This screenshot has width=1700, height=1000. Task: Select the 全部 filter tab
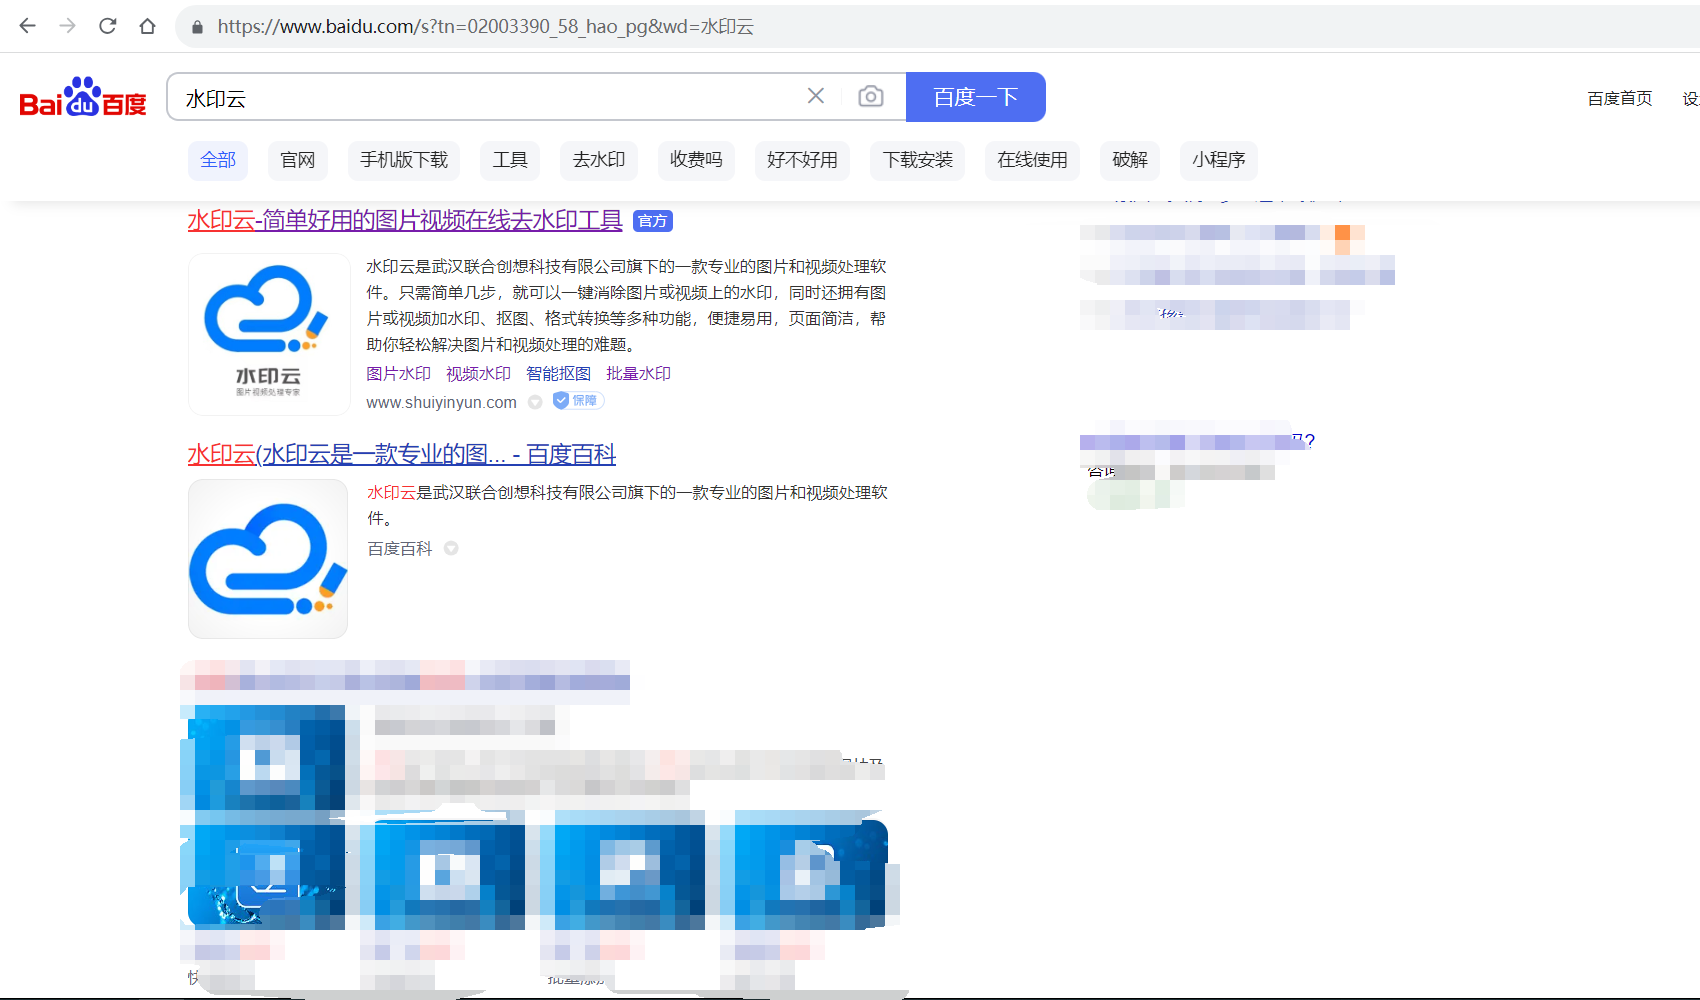click(x=218, y=160)
